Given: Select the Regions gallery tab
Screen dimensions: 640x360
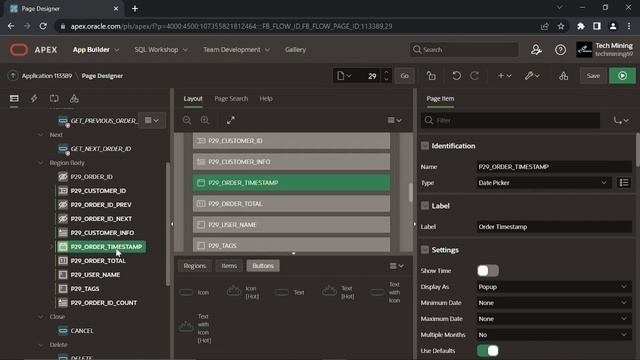Looking at the screenshot, I should pos(195,266).
